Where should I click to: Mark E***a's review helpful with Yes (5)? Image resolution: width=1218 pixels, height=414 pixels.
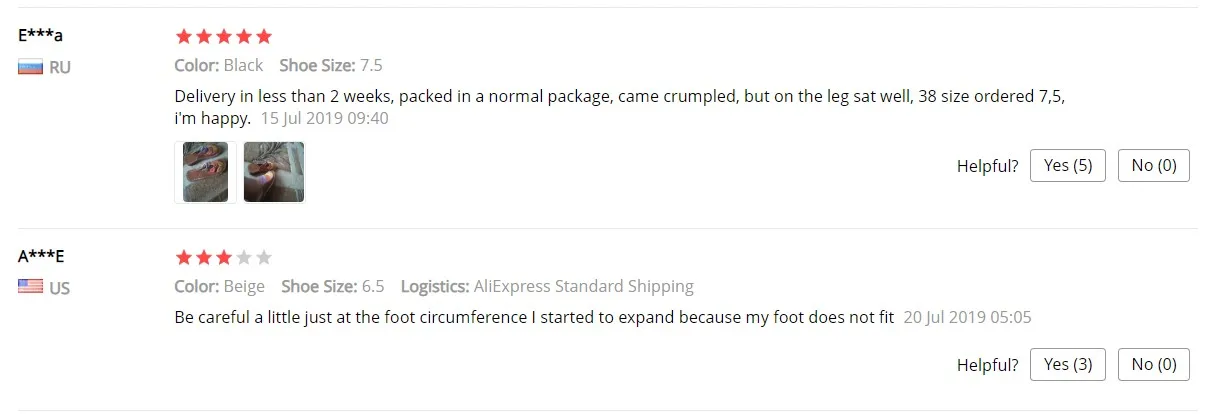tap(1067, 166)
